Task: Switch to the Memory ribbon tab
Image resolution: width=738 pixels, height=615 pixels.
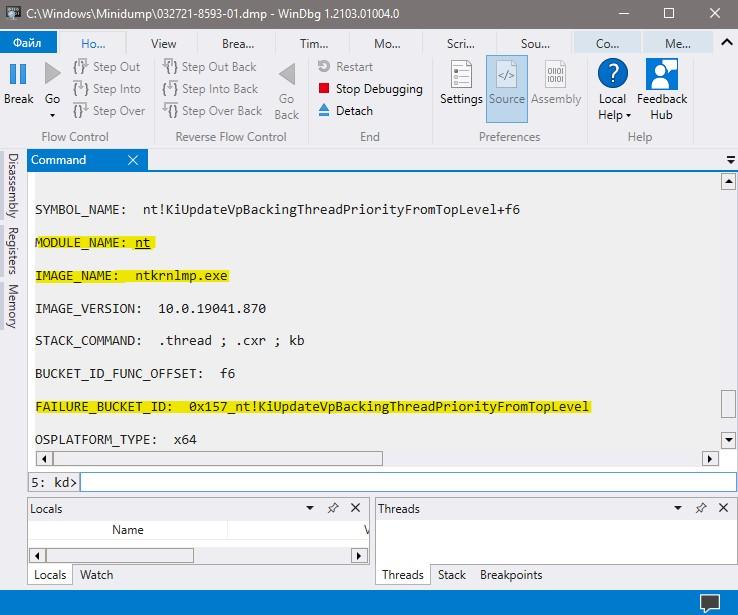Action: click(x=678, y=44)
